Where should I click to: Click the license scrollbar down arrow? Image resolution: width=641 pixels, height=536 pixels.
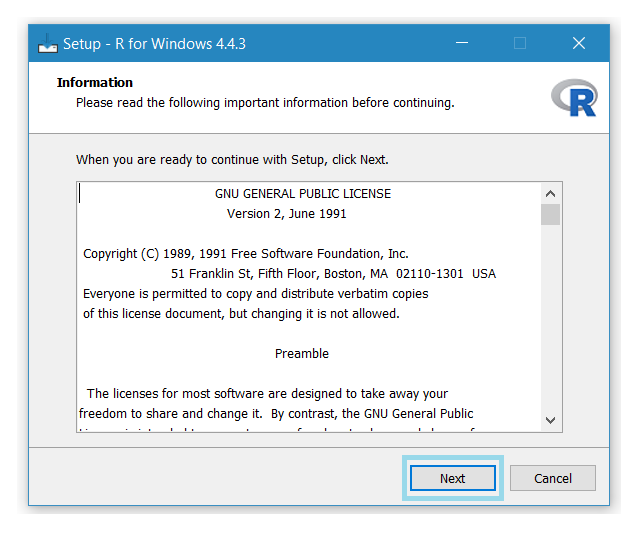click(x=551, y=420)
